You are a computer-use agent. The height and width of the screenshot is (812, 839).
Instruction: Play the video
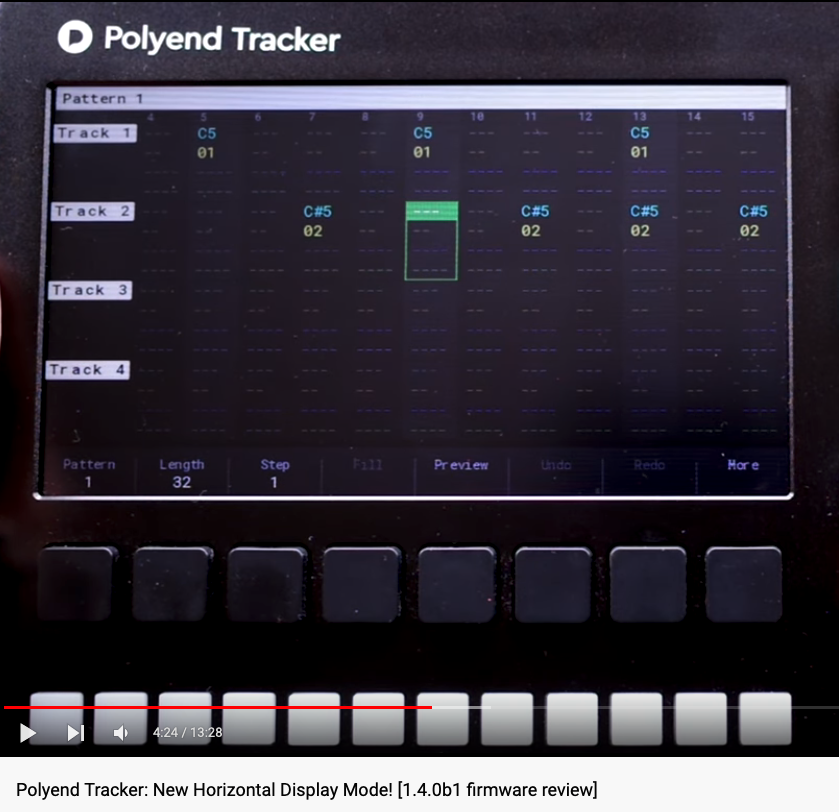point(28,732)
